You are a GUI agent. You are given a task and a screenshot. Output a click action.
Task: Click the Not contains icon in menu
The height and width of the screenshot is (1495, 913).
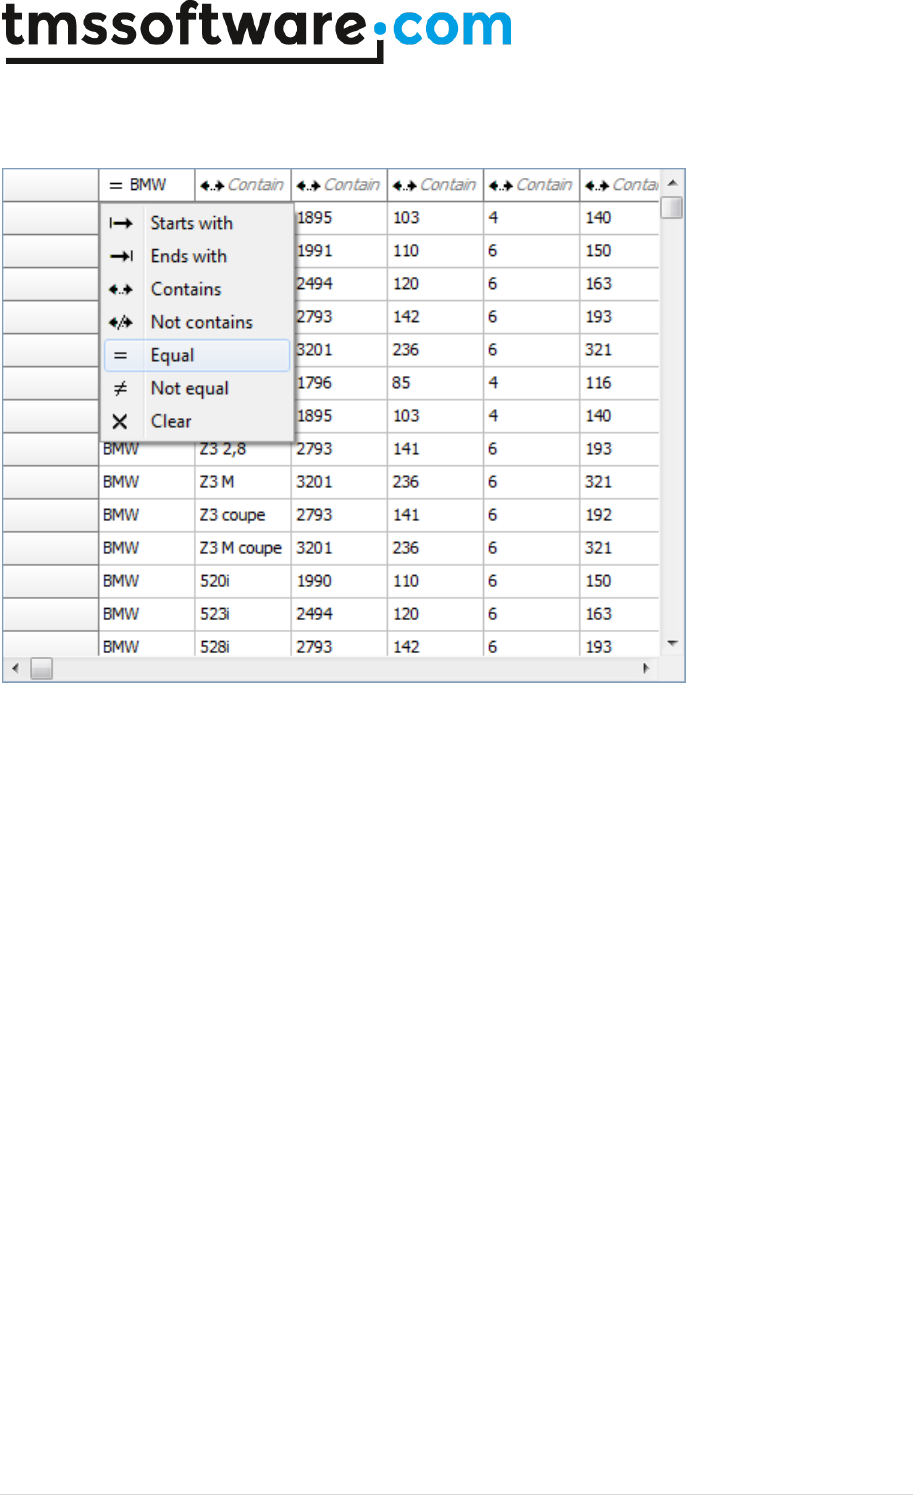coord(121,322)
